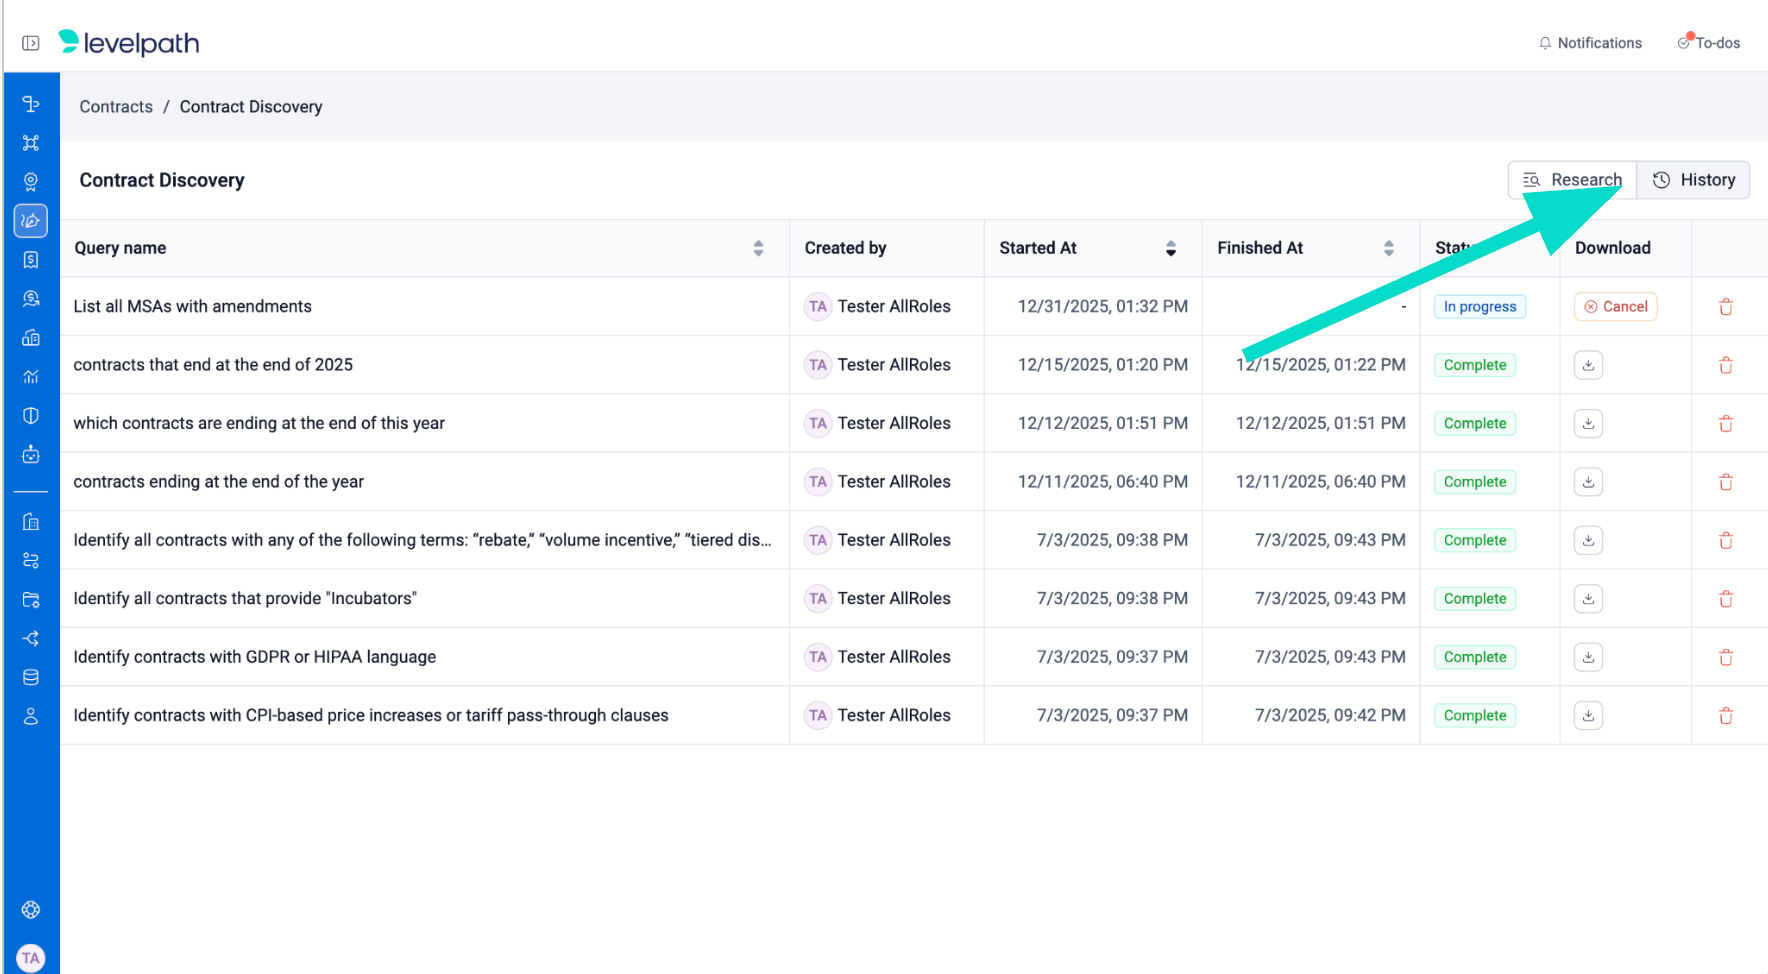Download the Incubators contracts query results
The width and height of the screenshot is (1768, 974).
point(1588,599)
